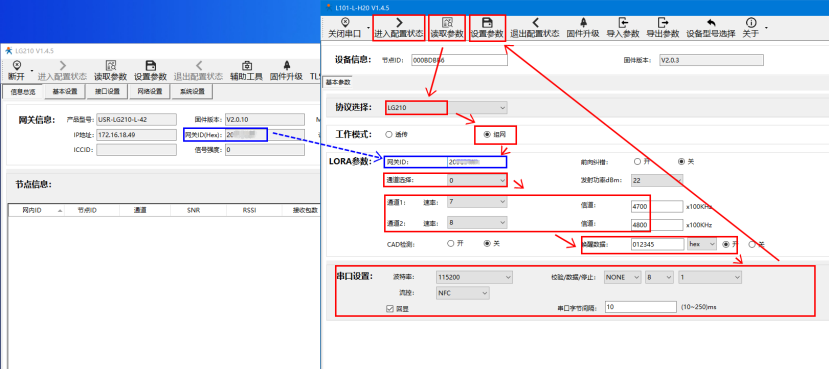The width and height of the screenshot is (830, 369).
Task: Select 组网 work mode radio button
Action: 487,134
